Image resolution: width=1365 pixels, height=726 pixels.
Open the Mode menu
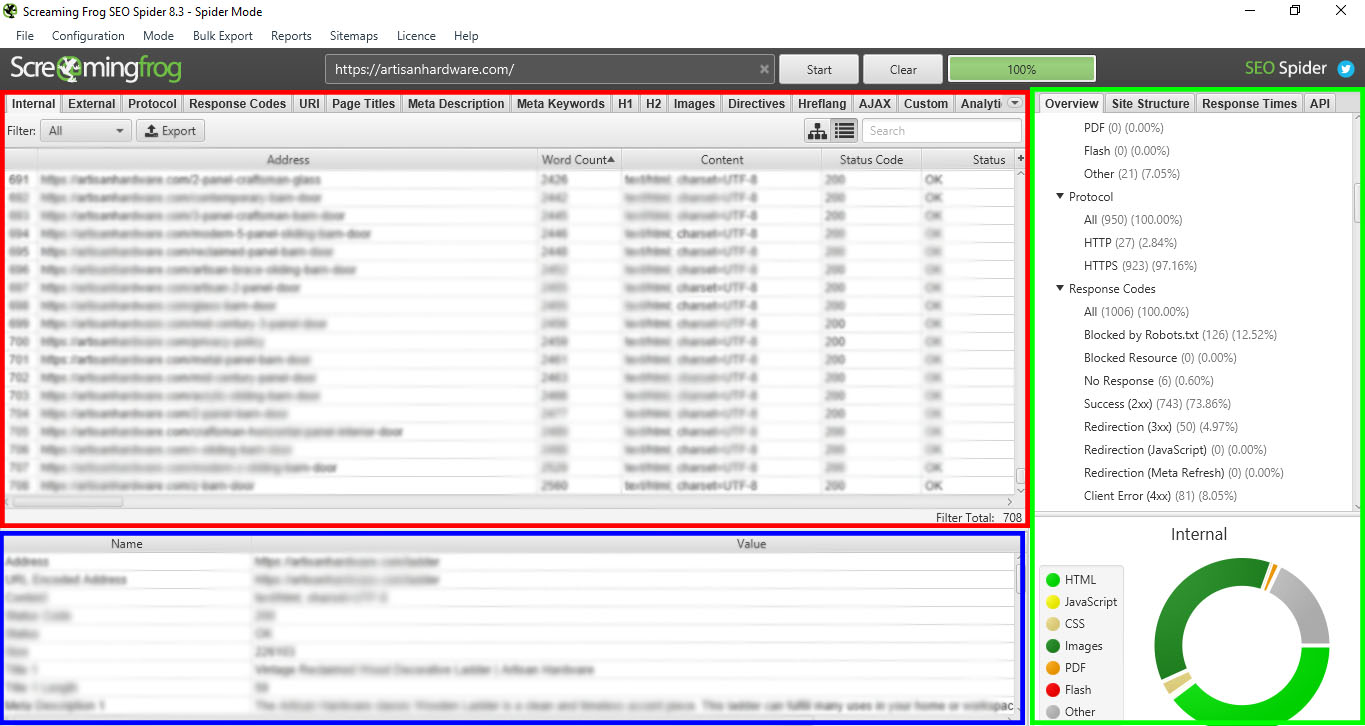click(158, 36)
